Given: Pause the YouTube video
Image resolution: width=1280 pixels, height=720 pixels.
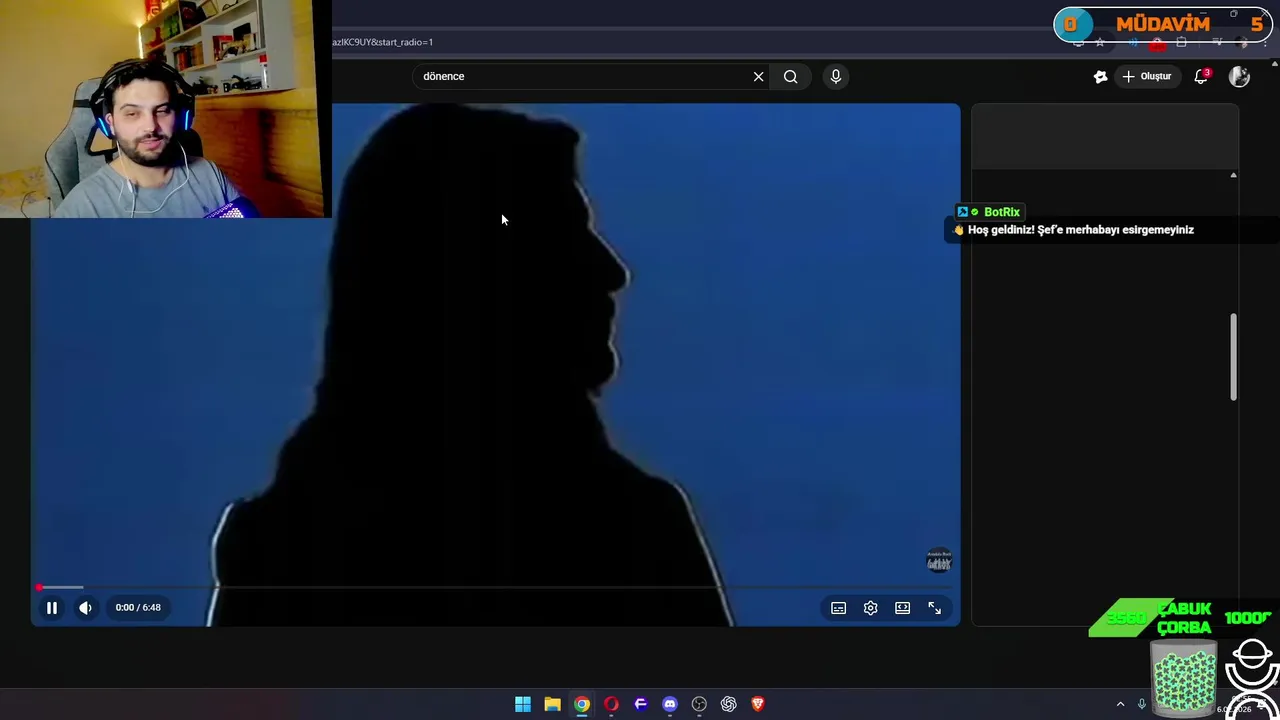Looking at the screenshot, I should tap(52, 607).
